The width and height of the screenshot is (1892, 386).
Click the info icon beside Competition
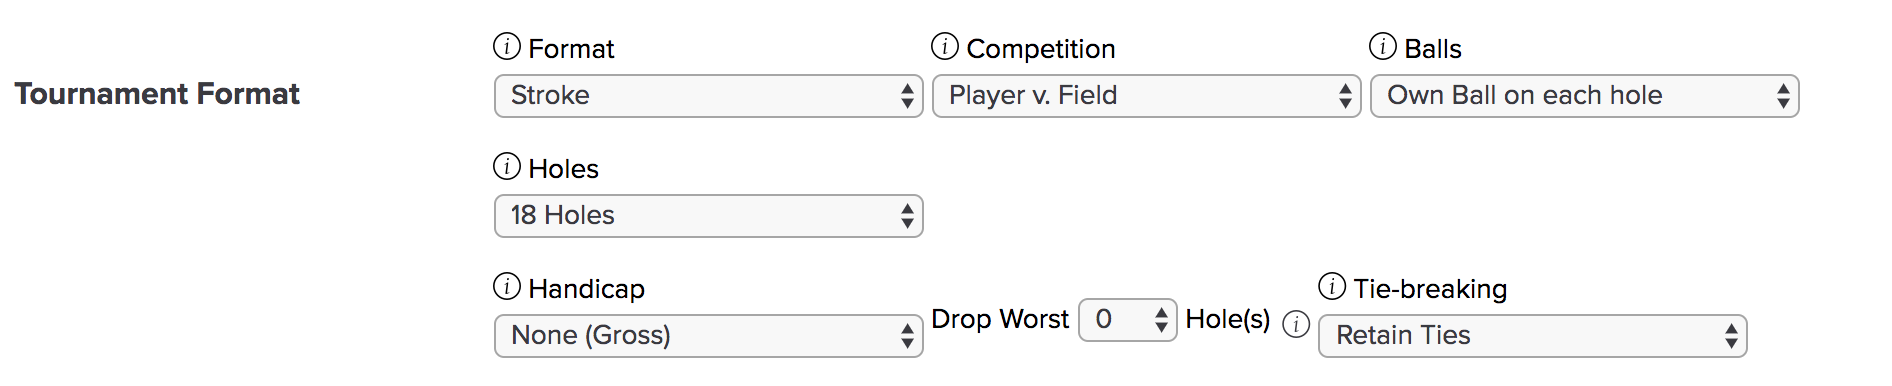pyautogui.click(x=945, y=47)
